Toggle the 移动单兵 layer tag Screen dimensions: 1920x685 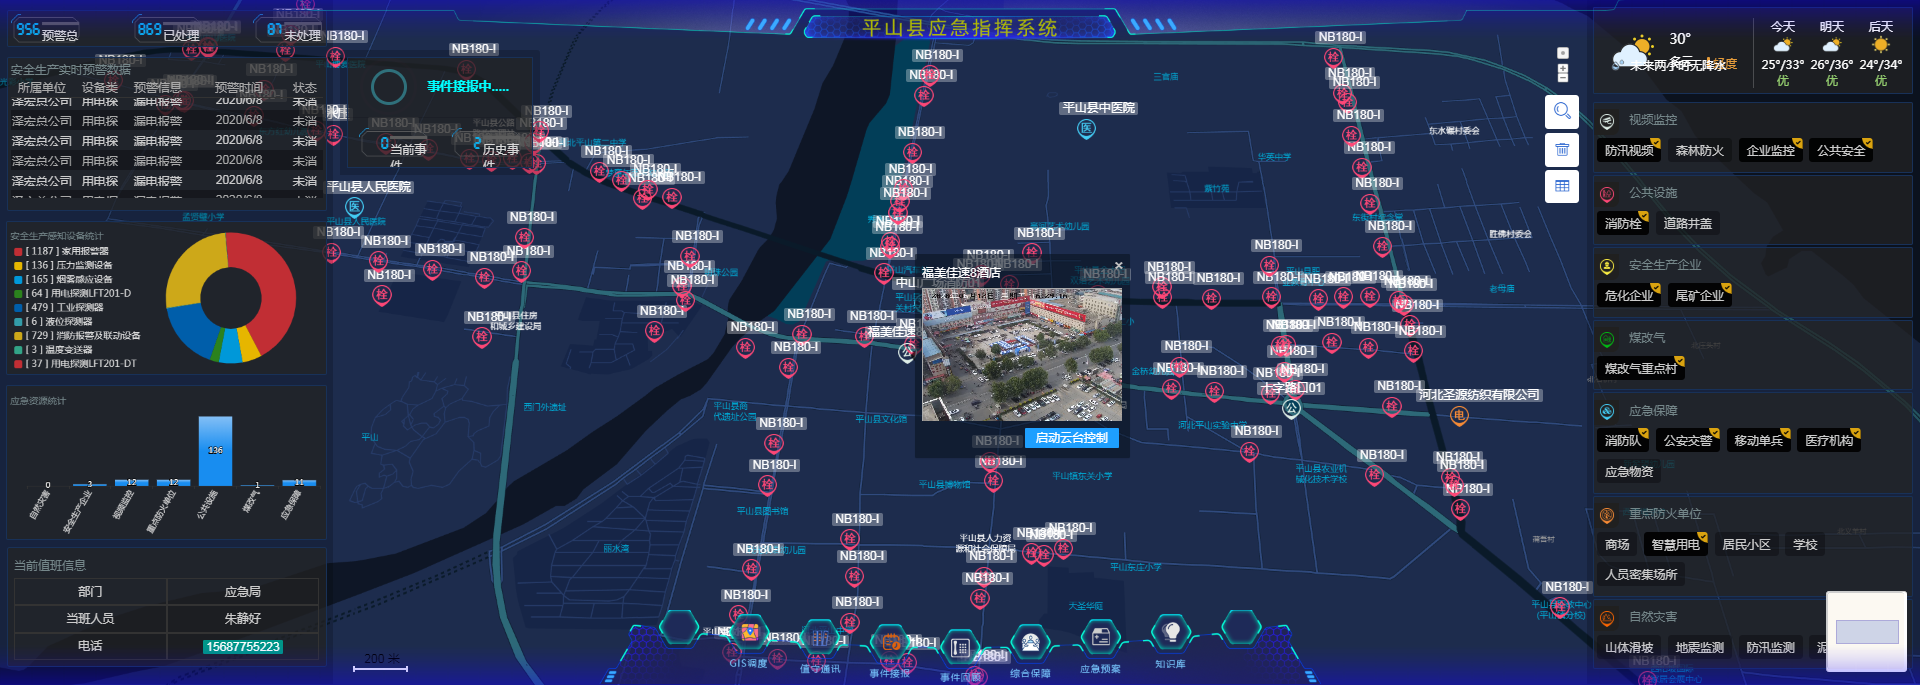pyautogui.click(x=1758, y=441)
